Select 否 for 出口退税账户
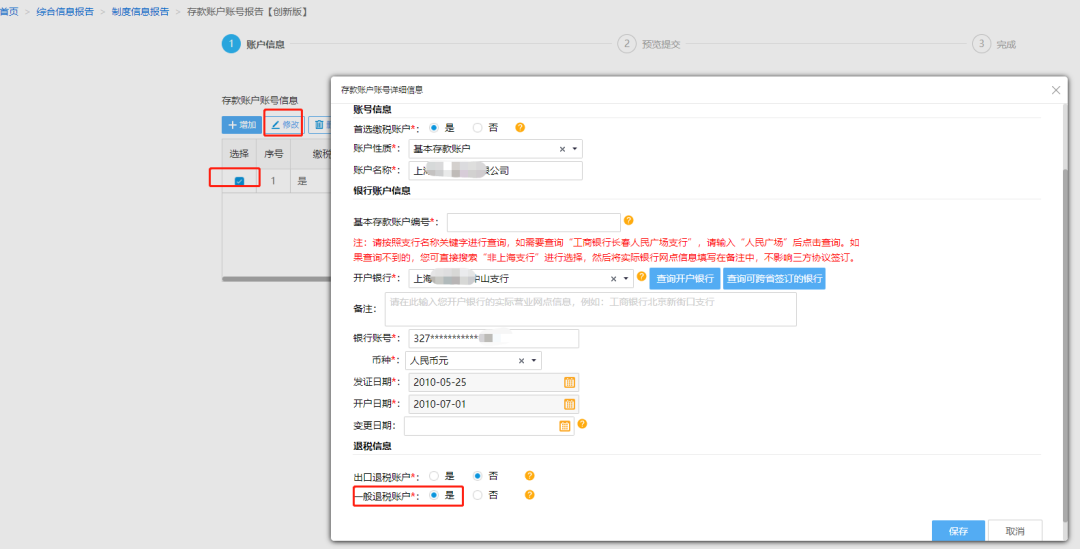 (477, 475)
